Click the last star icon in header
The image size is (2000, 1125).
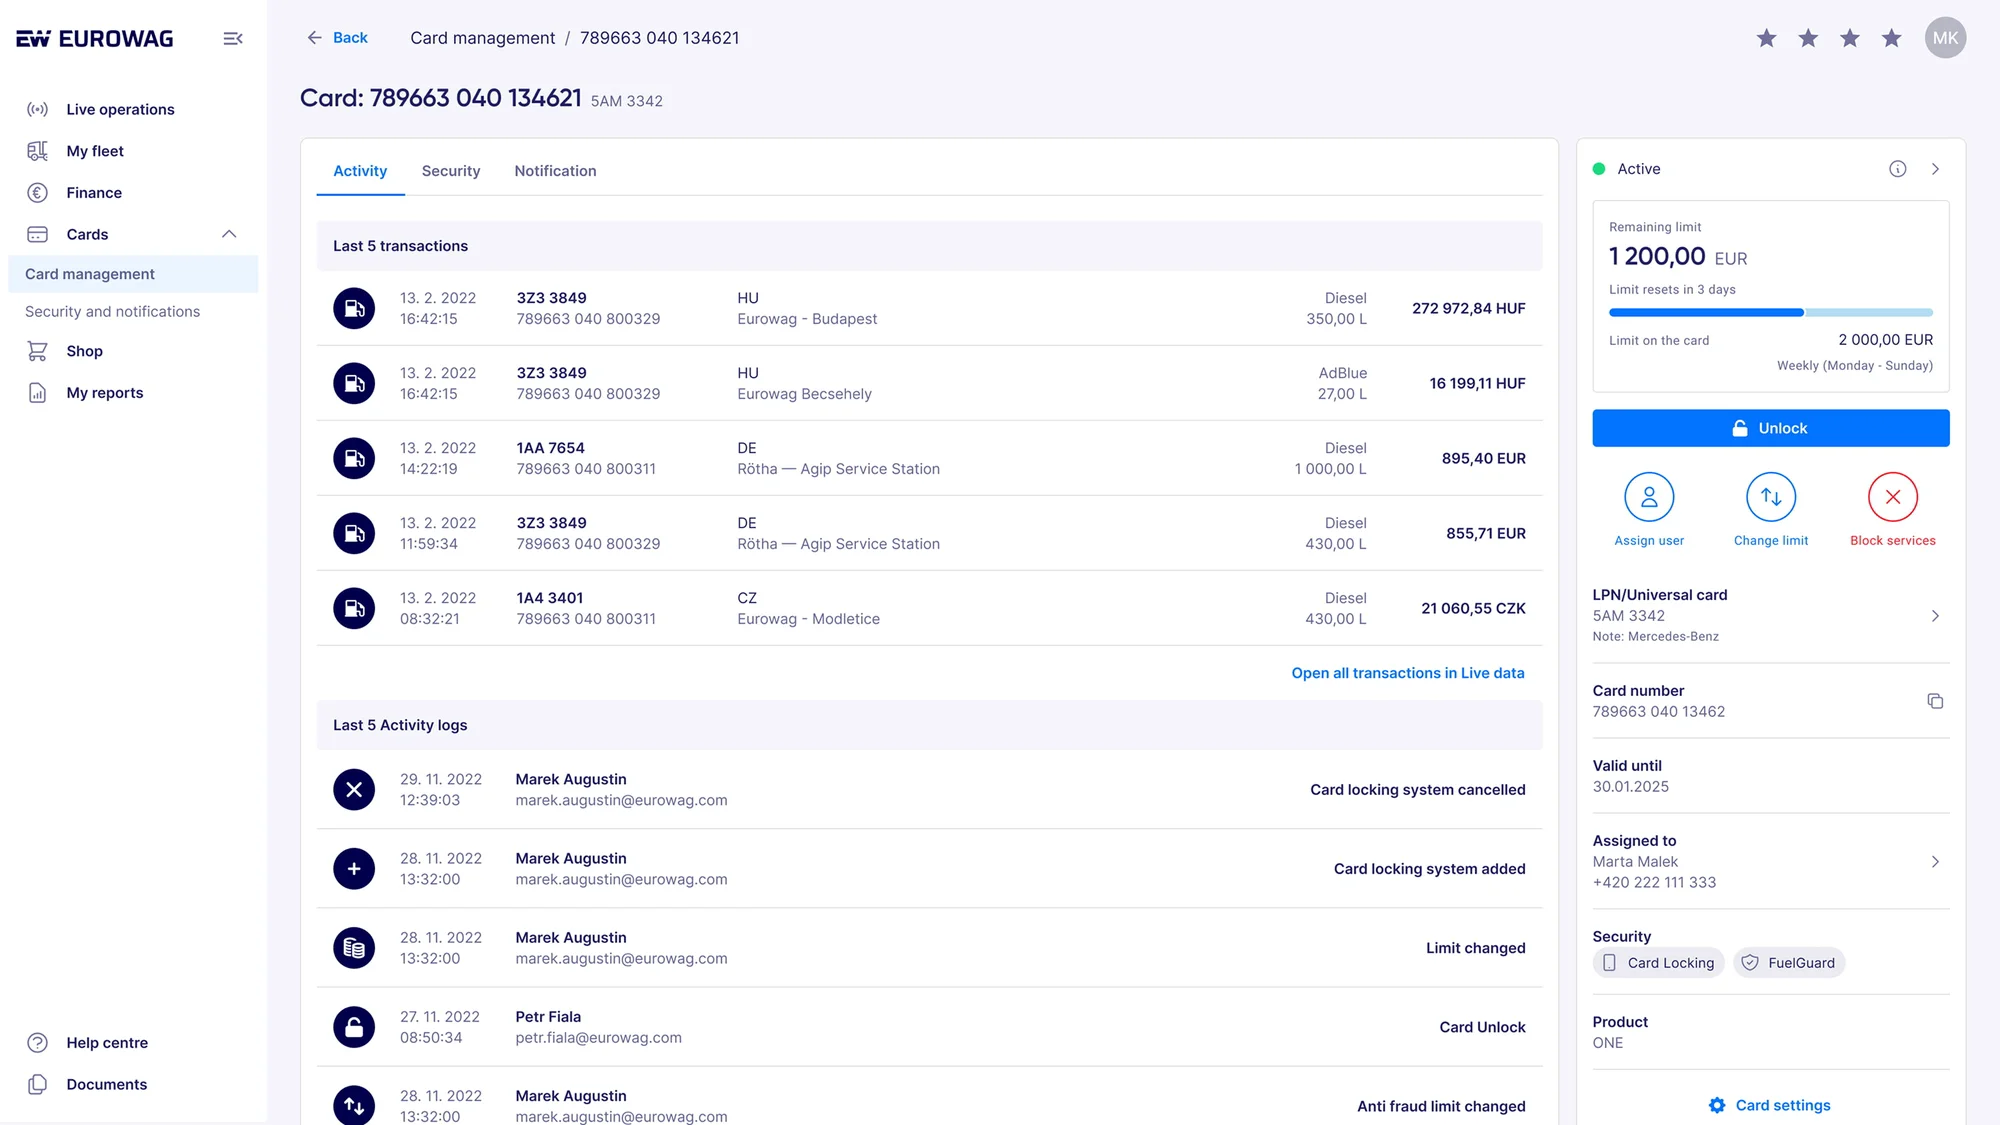1891,38
